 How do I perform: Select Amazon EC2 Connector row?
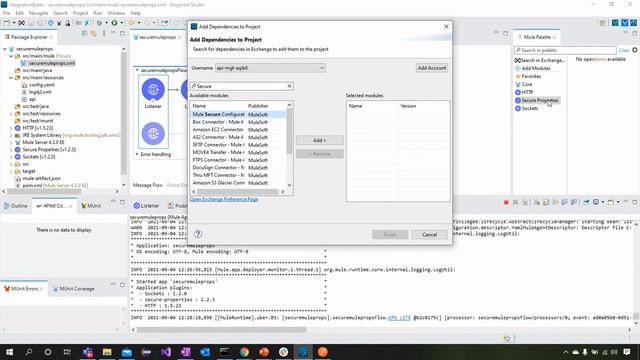point(238,129)
